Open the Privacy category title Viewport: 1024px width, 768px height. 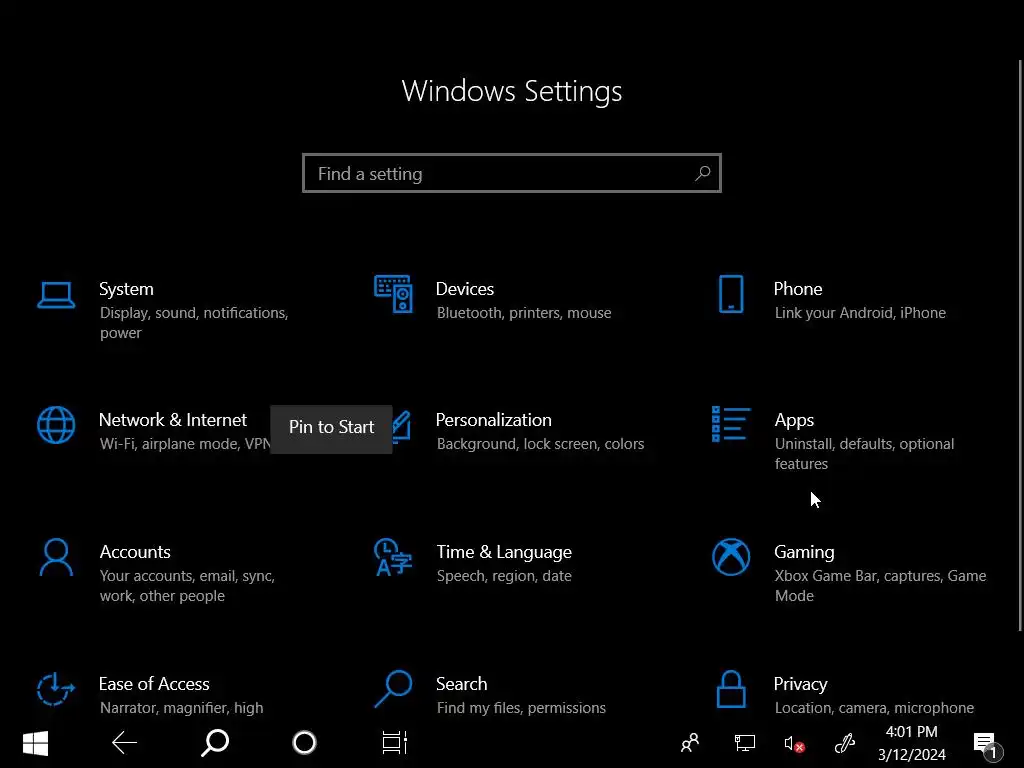click(801, 684)
